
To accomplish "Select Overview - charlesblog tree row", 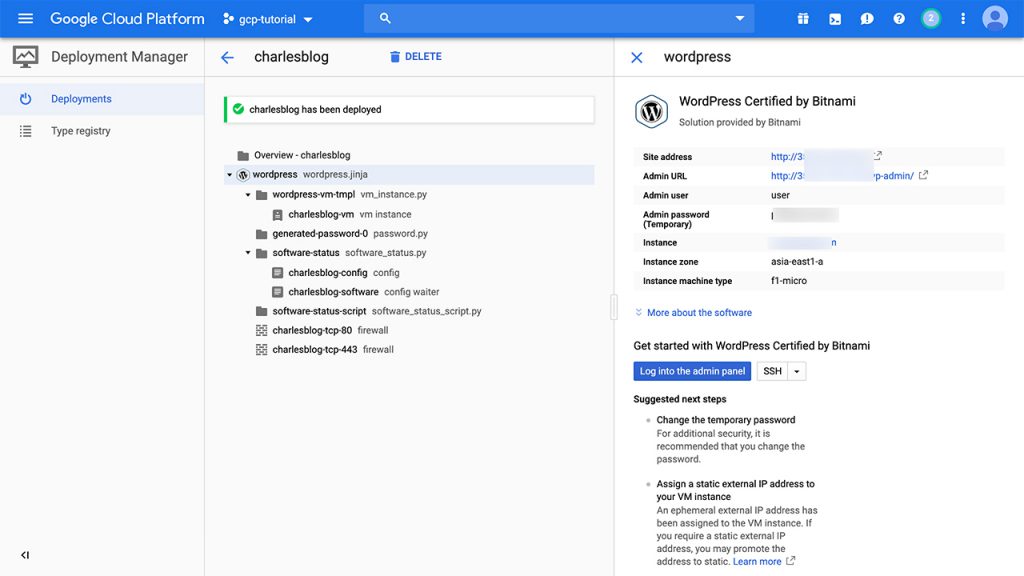I will [409, 155].
